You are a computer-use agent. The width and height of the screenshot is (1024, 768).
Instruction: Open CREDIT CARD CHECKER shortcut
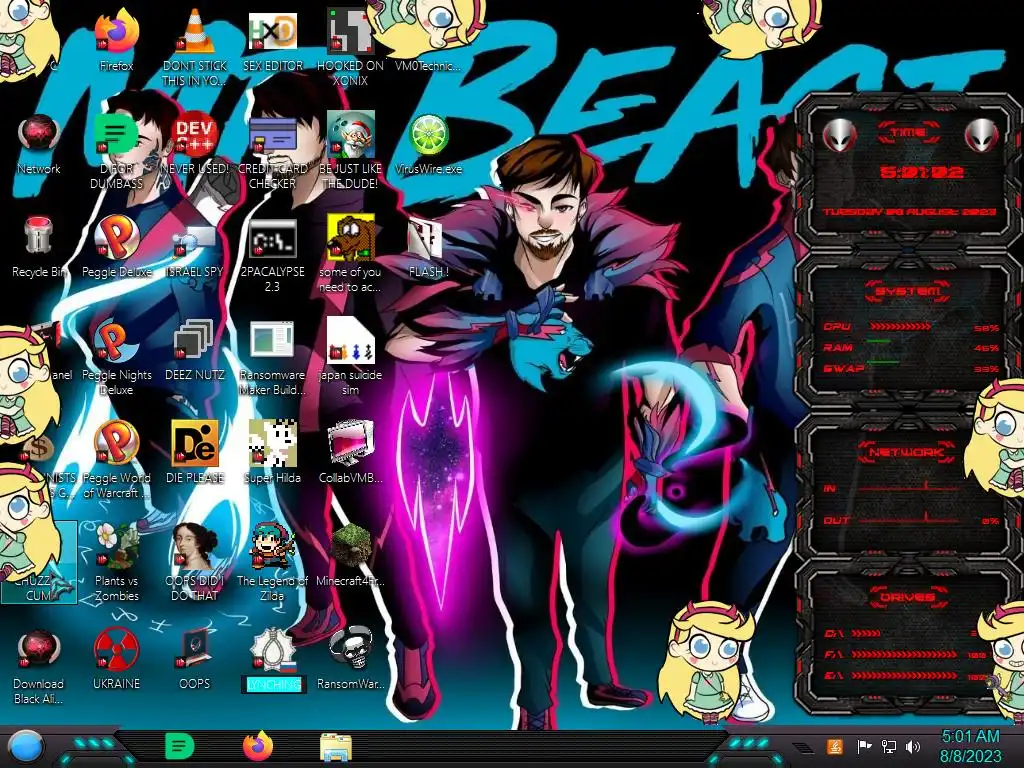click(272, 135)
